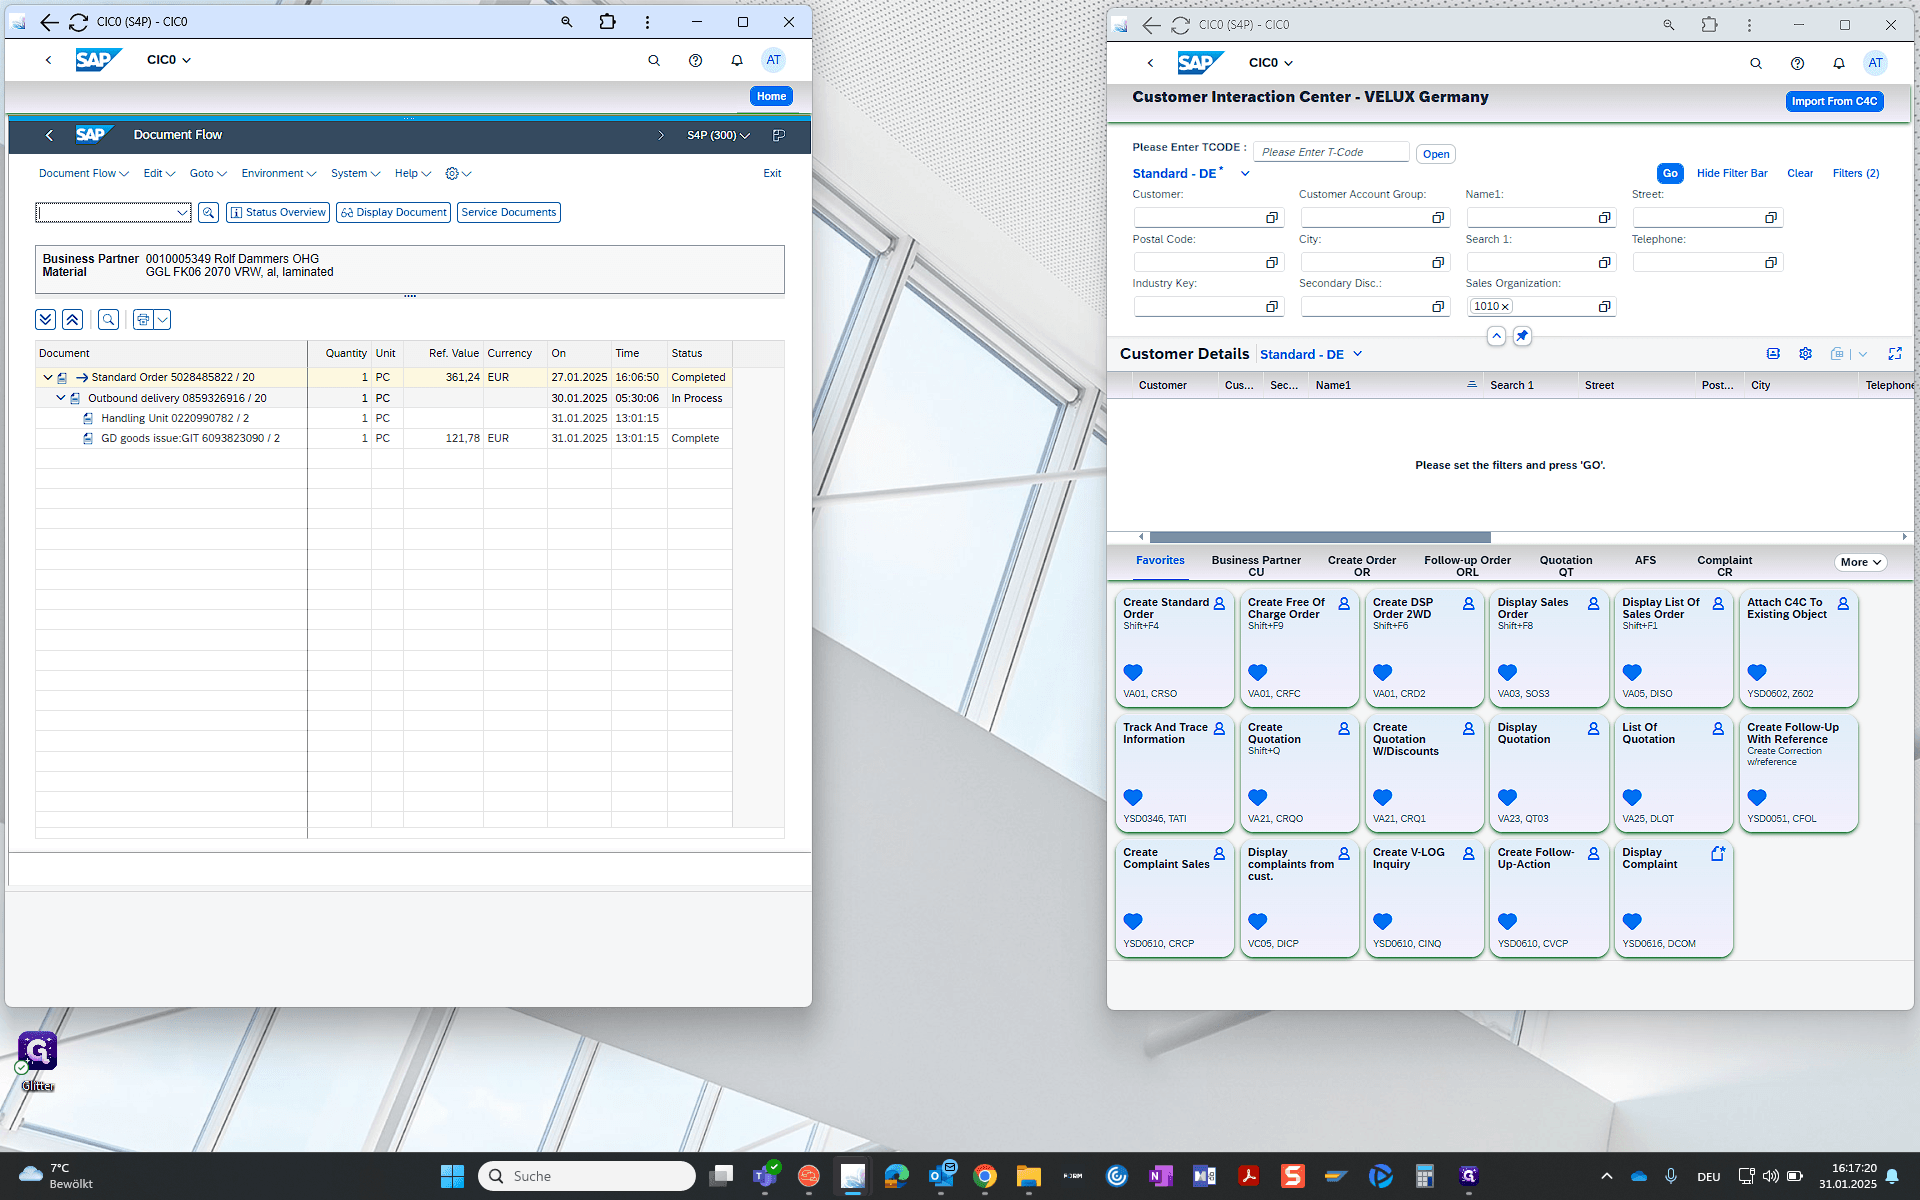Open the Track And Trace Information tile

tap(1174, 773)
